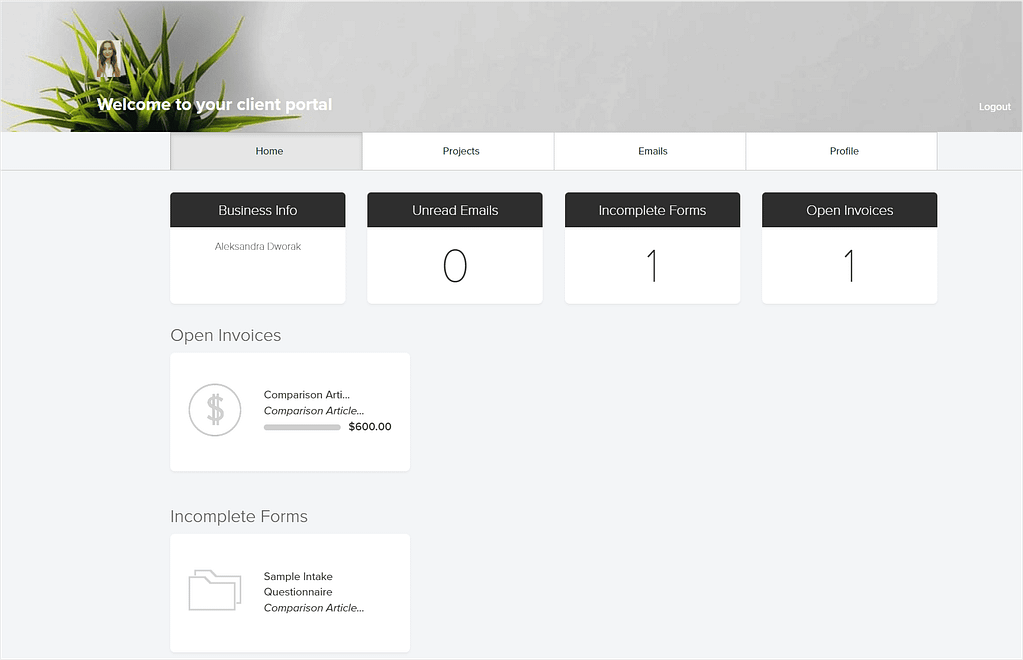This screenshot has width=1023, height=660.
Task: Click the name Aleksandra Dworak
Action: point(258,247)
